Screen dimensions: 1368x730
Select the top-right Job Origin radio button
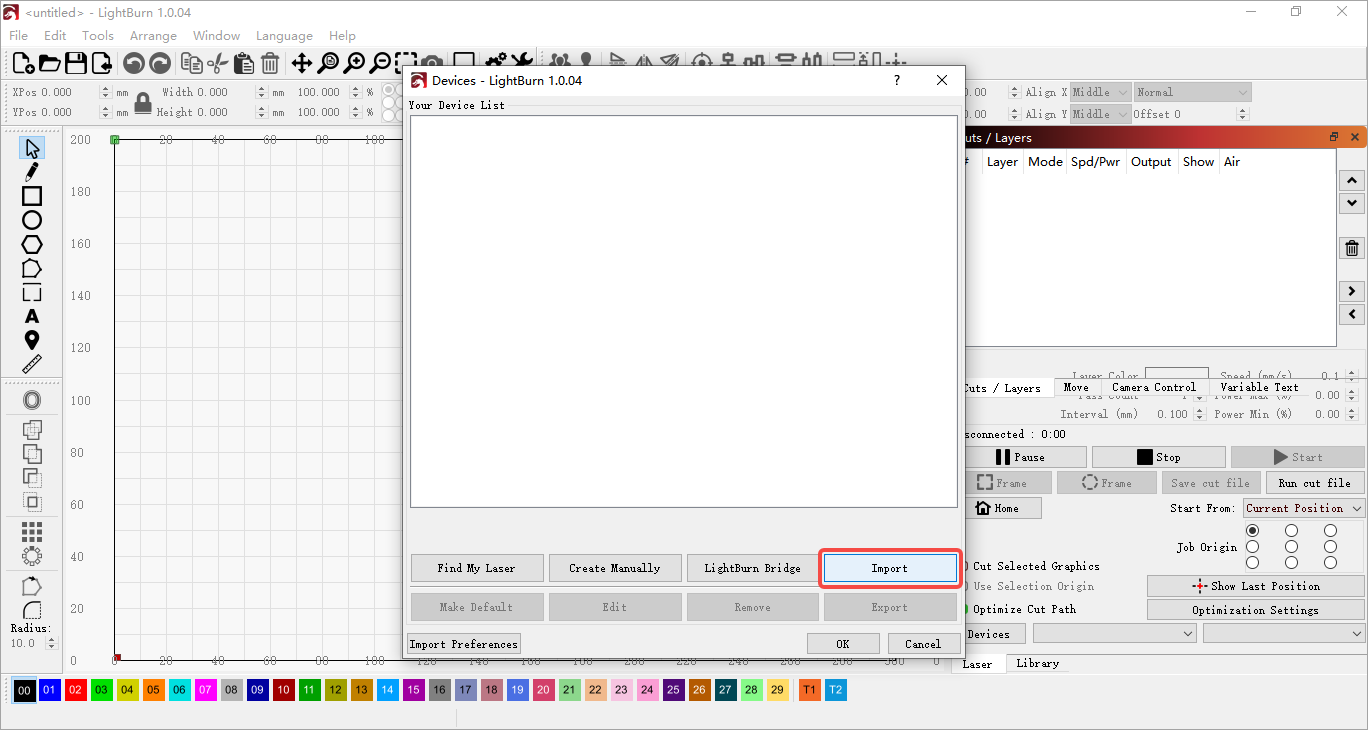[1330, 530]
